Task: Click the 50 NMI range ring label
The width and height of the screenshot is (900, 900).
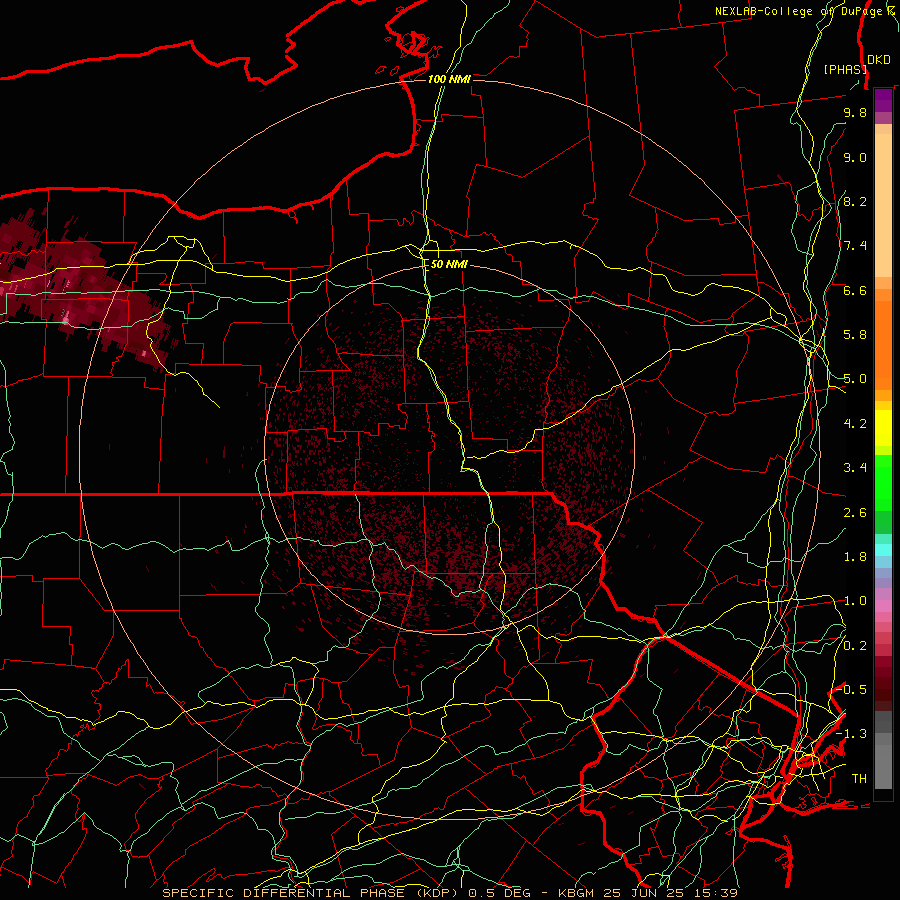Action: (449, 264)
